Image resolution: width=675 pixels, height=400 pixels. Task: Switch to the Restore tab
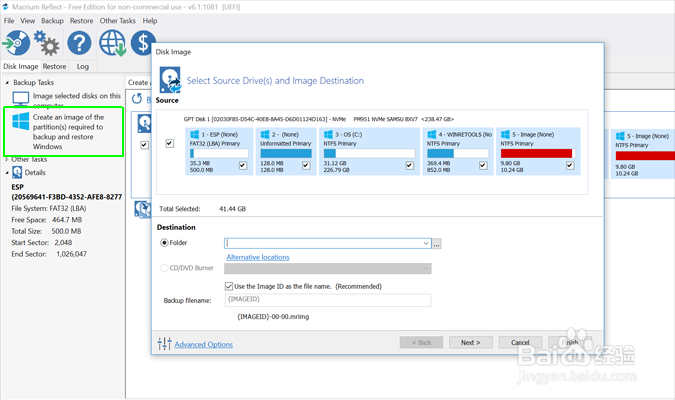tap(55, 66)
